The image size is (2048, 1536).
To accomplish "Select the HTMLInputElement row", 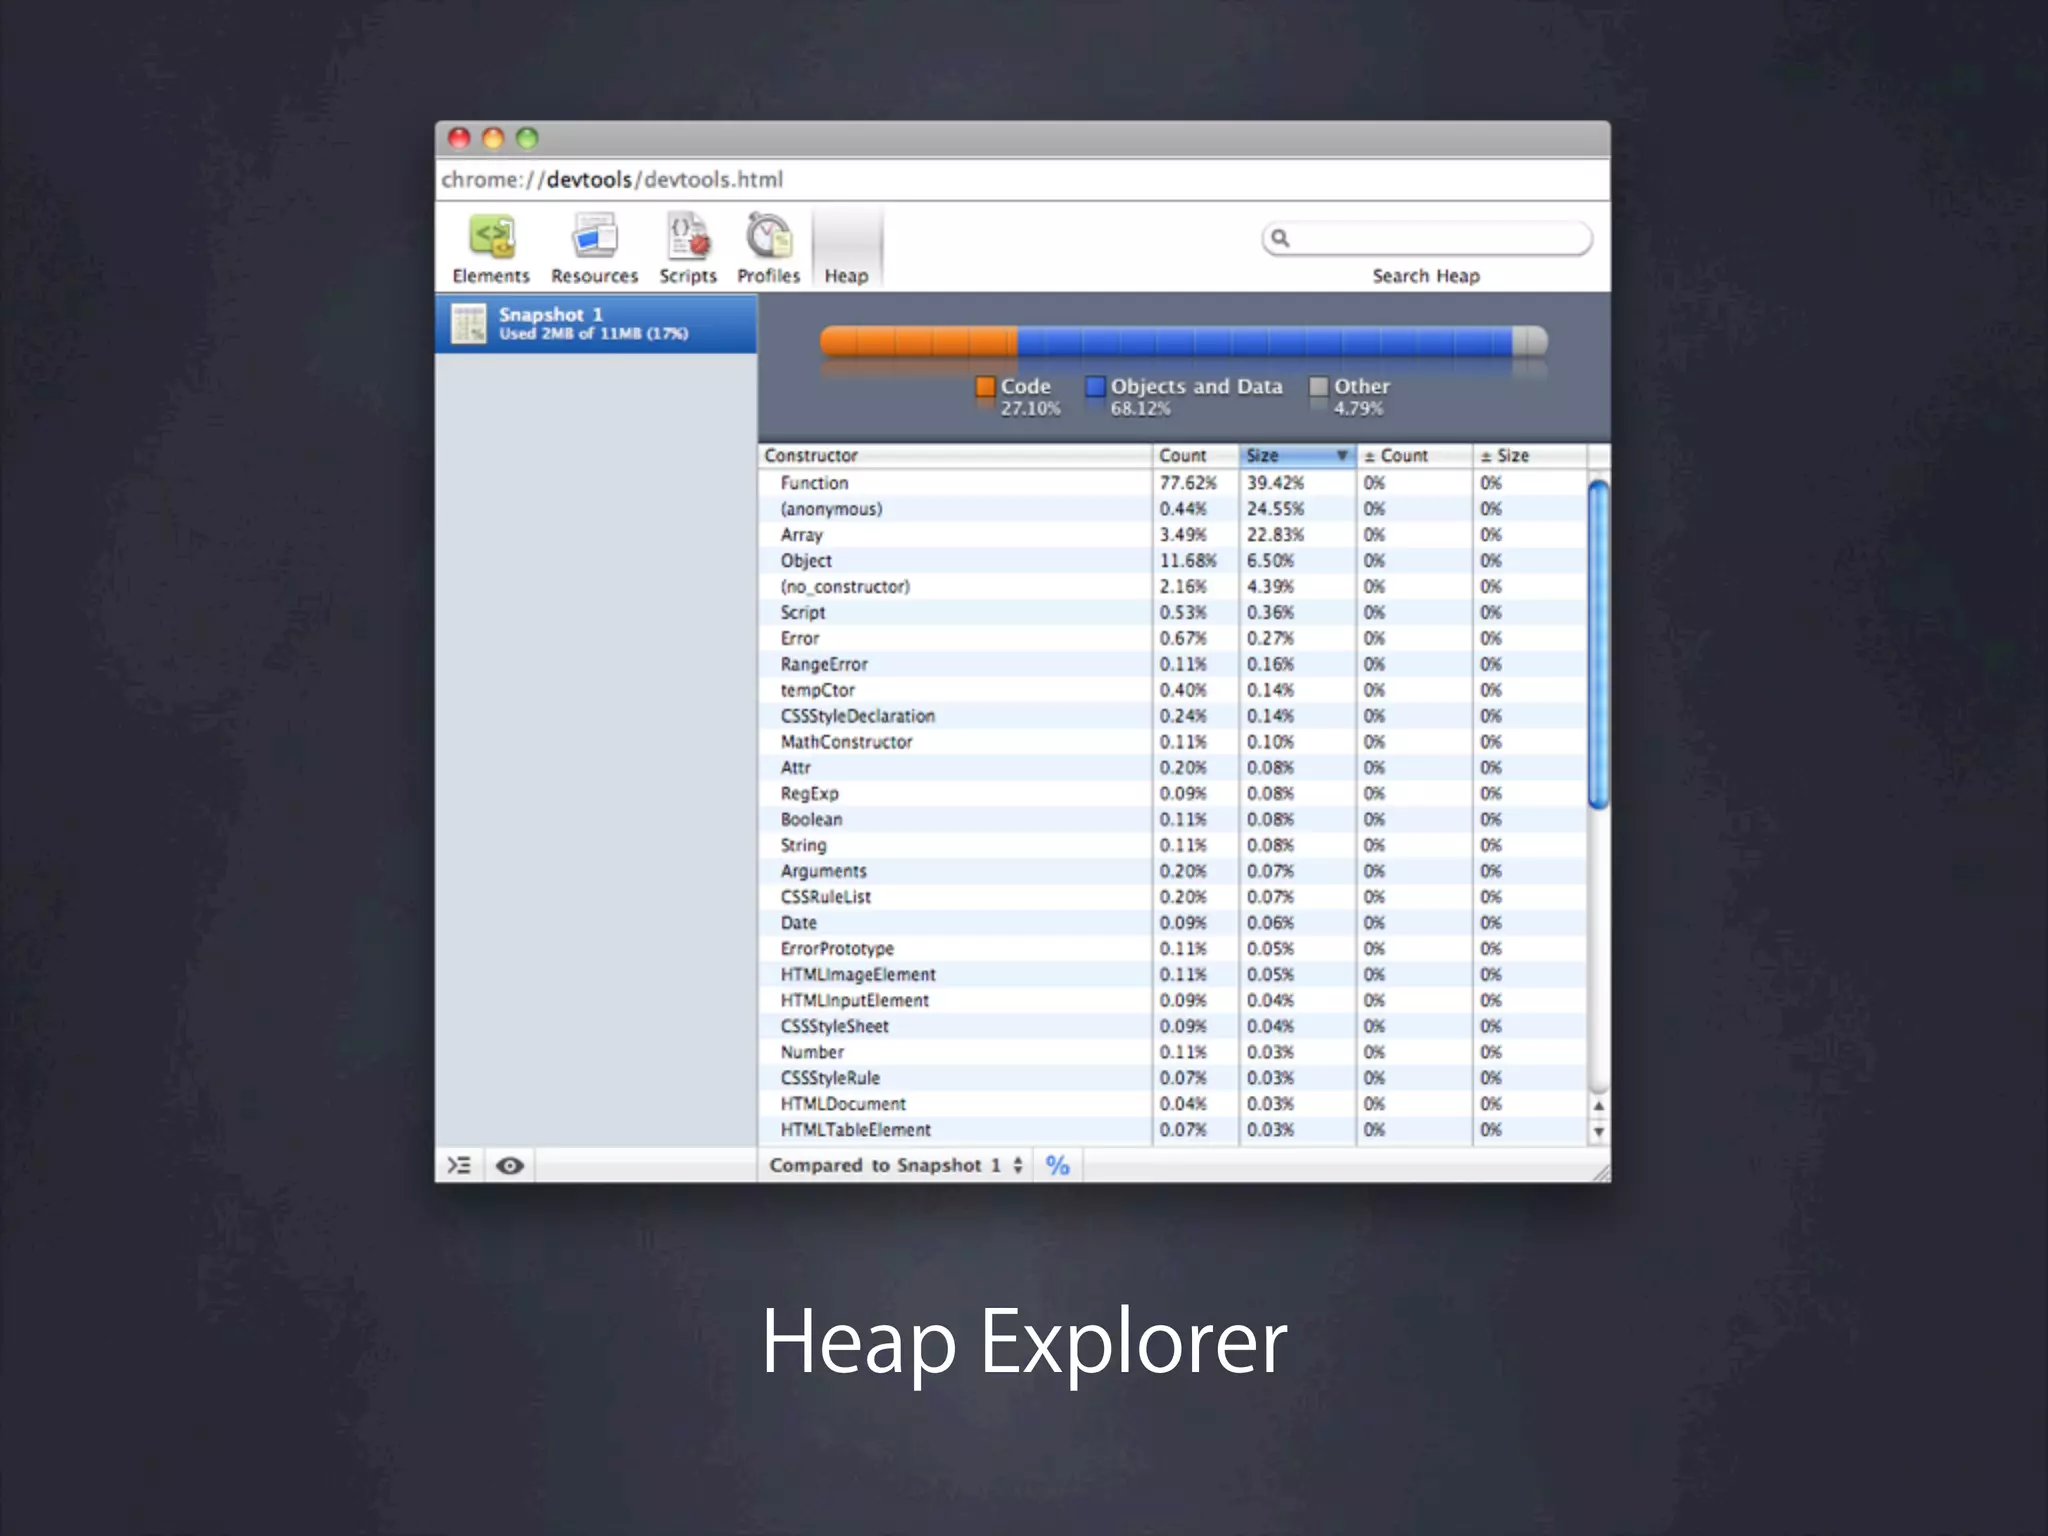I will (x=1172, y=1001).
